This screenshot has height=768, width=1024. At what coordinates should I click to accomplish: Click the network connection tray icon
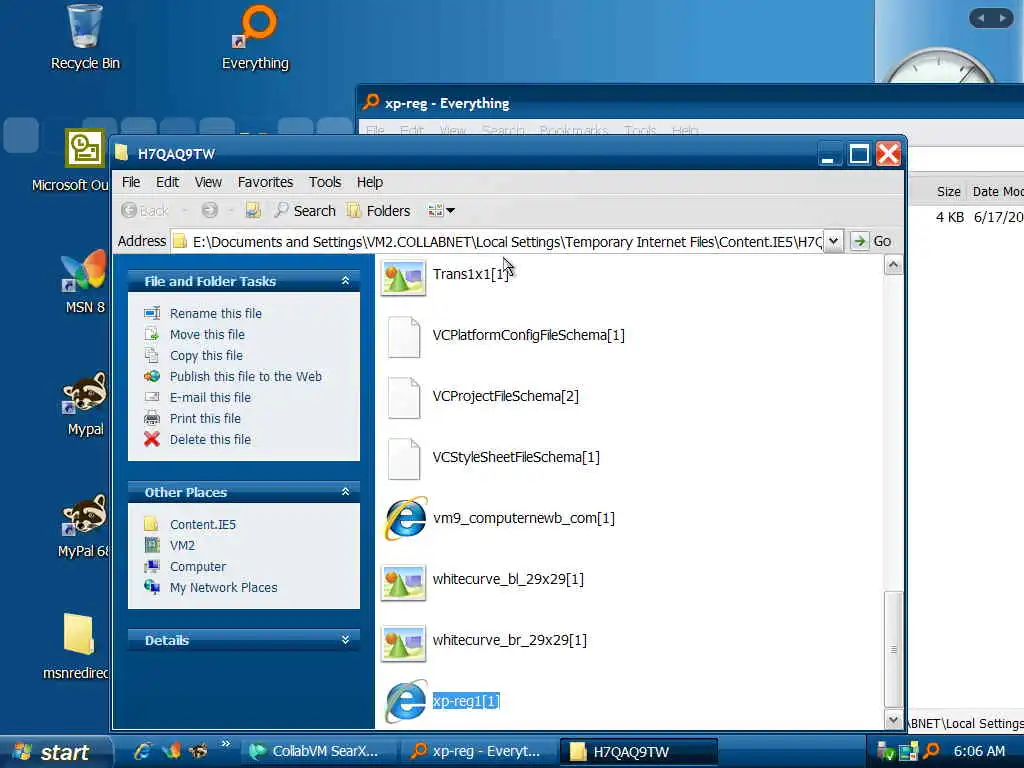tap(908, 752)
